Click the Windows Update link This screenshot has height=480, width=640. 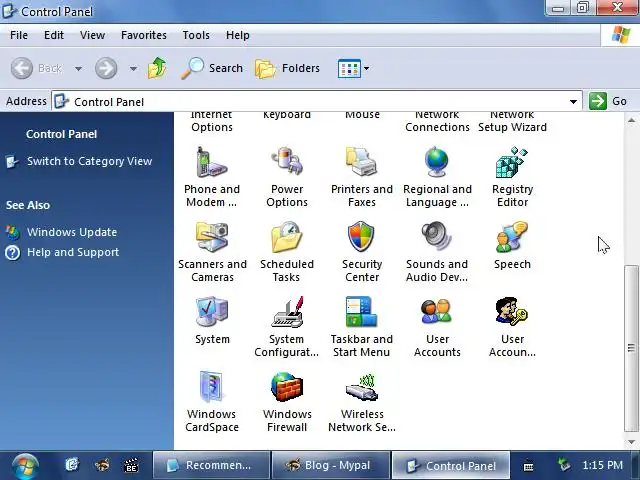point(72,232)
